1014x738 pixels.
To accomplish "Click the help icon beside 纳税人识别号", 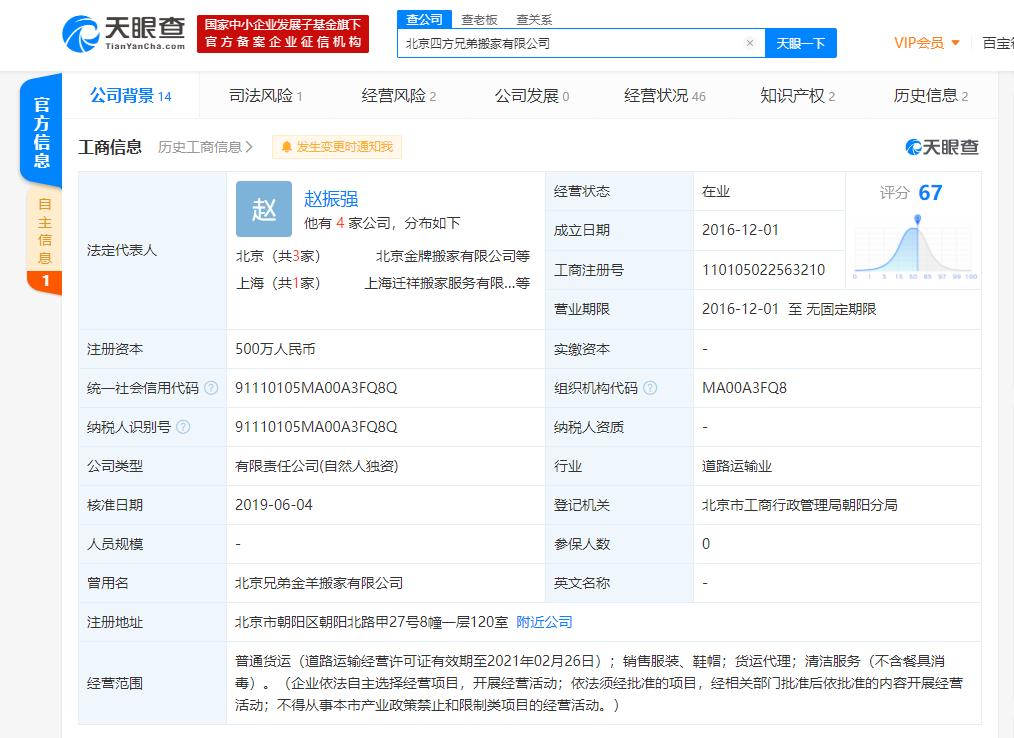I will pyautogui.click(x=183, y=427).
